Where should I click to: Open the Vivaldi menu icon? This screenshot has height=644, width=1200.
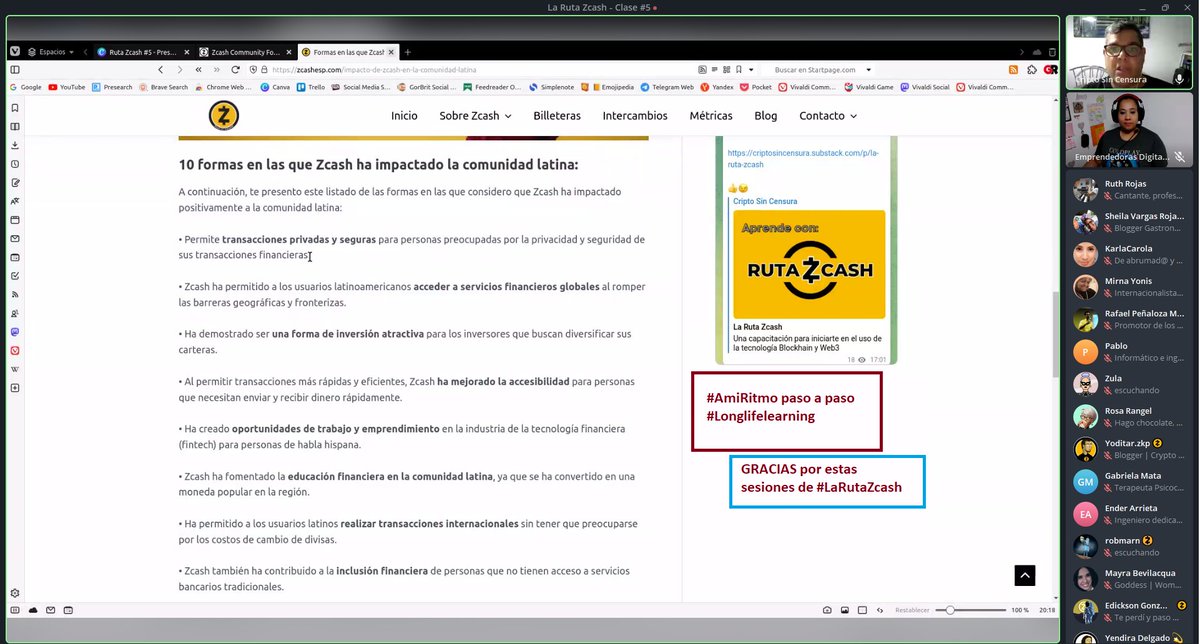point(15,52)
